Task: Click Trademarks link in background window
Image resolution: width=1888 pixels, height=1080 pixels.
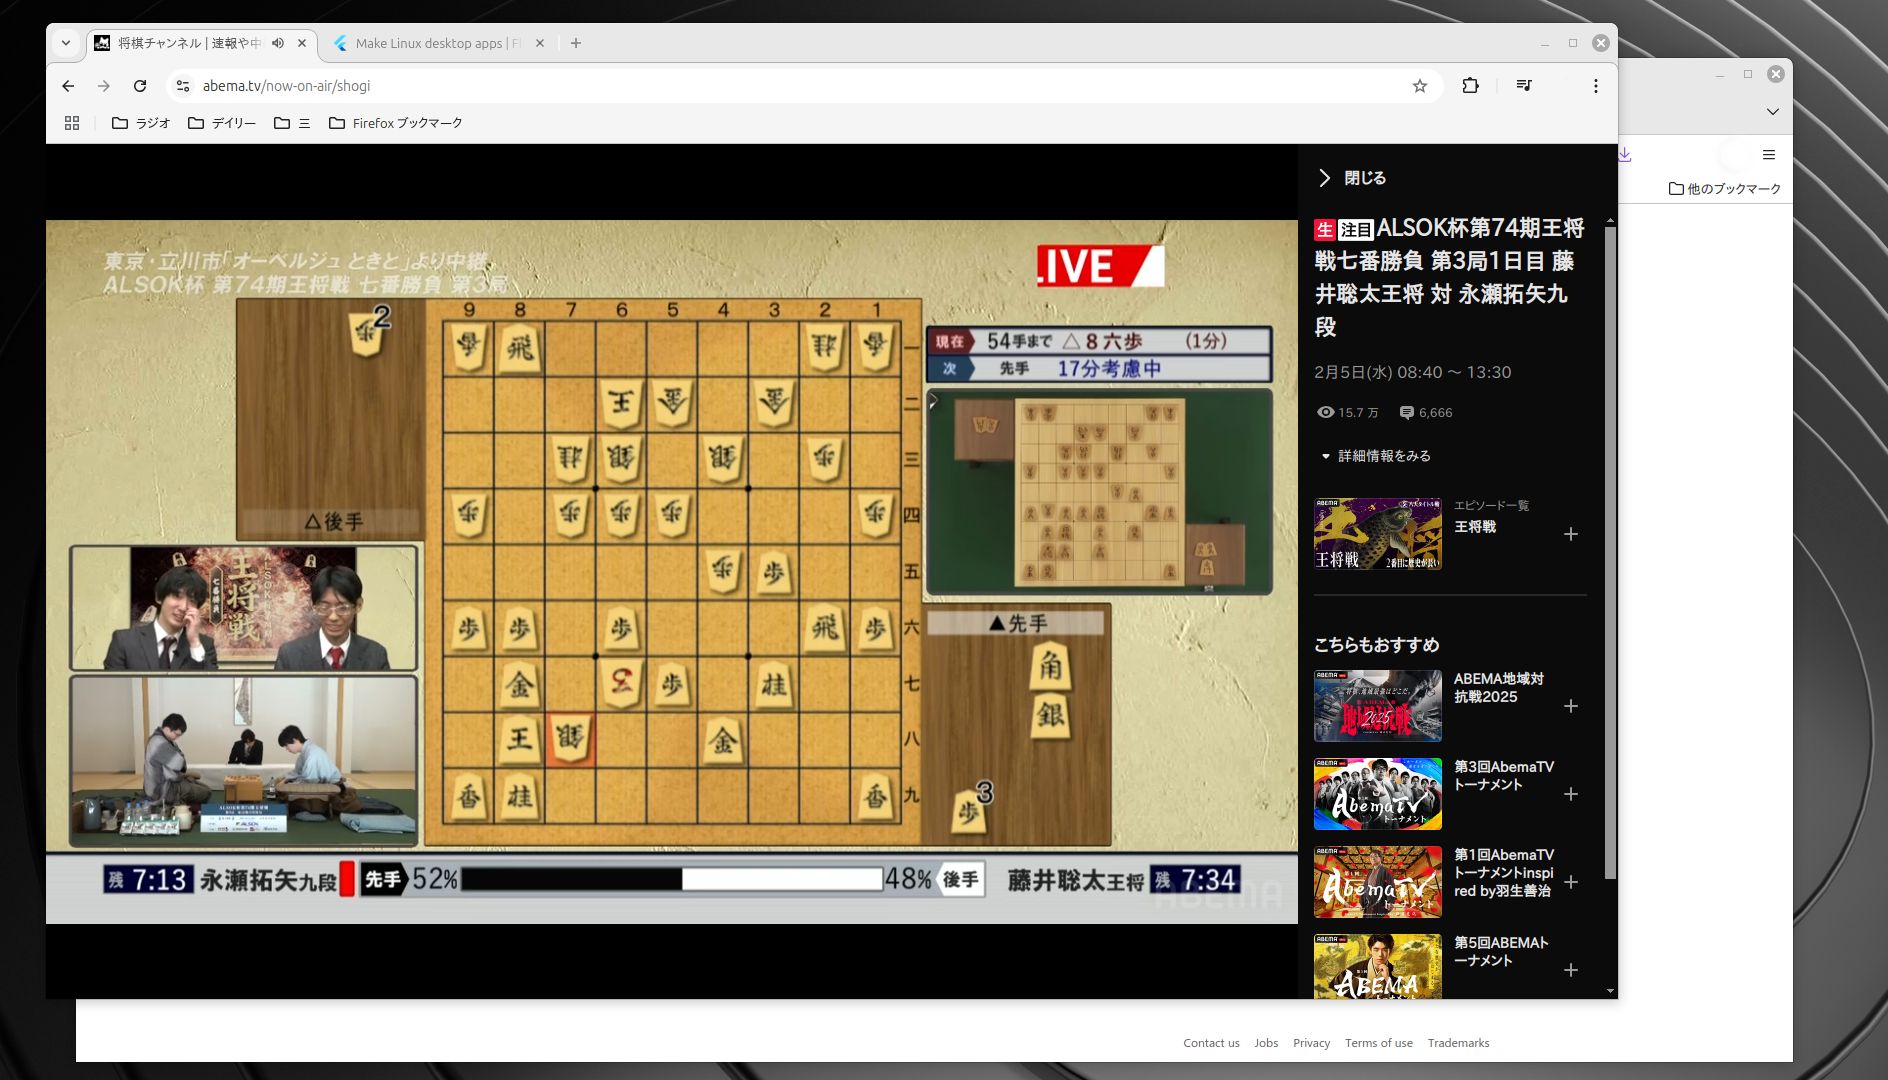Action: point(1458,1043)
